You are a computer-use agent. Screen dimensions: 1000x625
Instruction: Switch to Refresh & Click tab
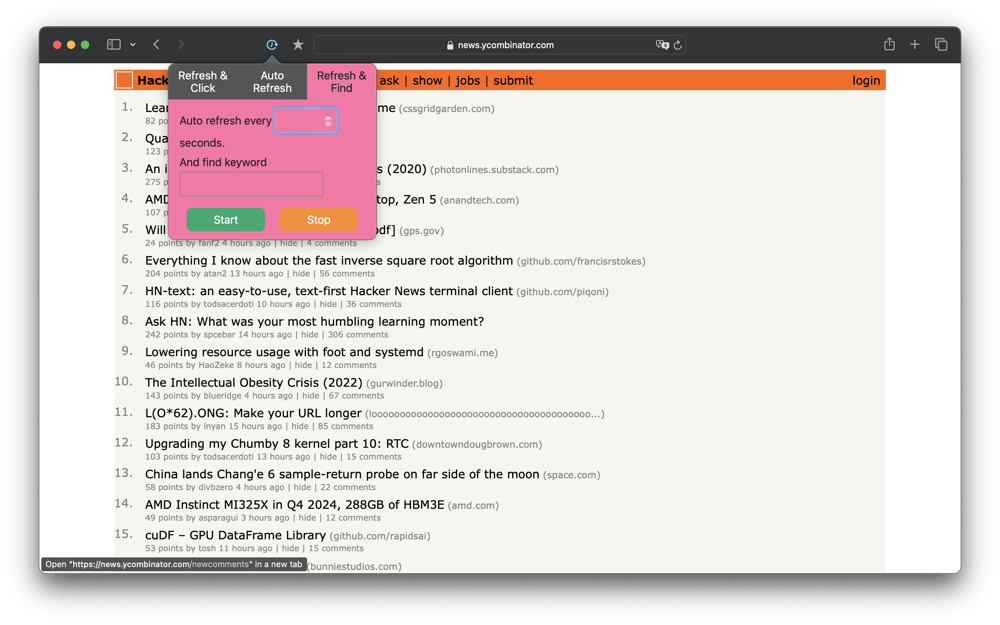(203, 82)
